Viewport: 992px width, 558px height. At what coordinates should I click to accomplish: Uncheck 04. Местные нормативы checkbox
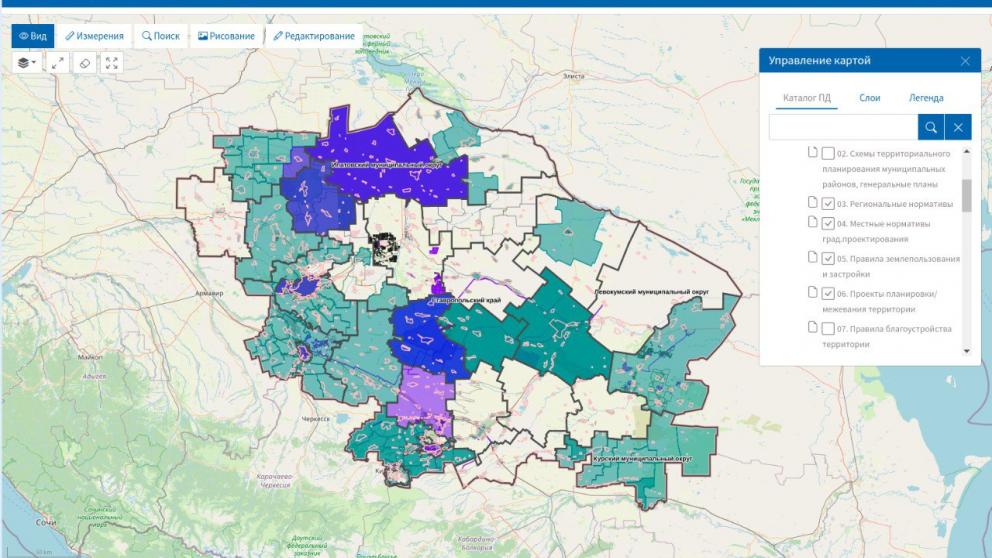tap(828, 223)
